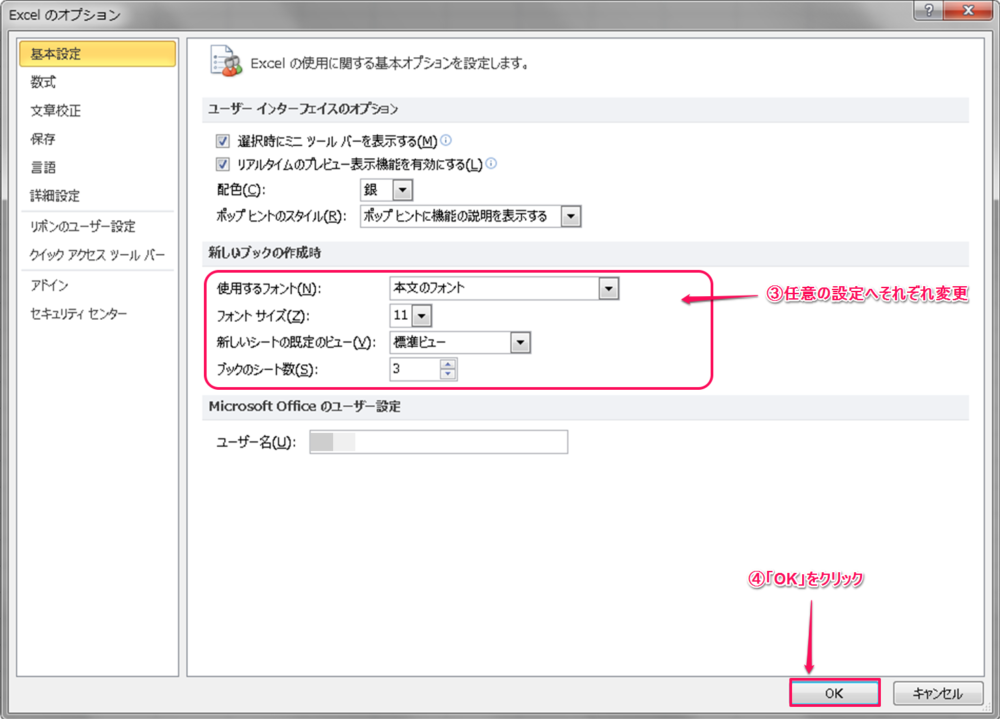Open the 配色 color scheme dropdown
This screenshot has width=1000, height=719.
click(402, 190)
